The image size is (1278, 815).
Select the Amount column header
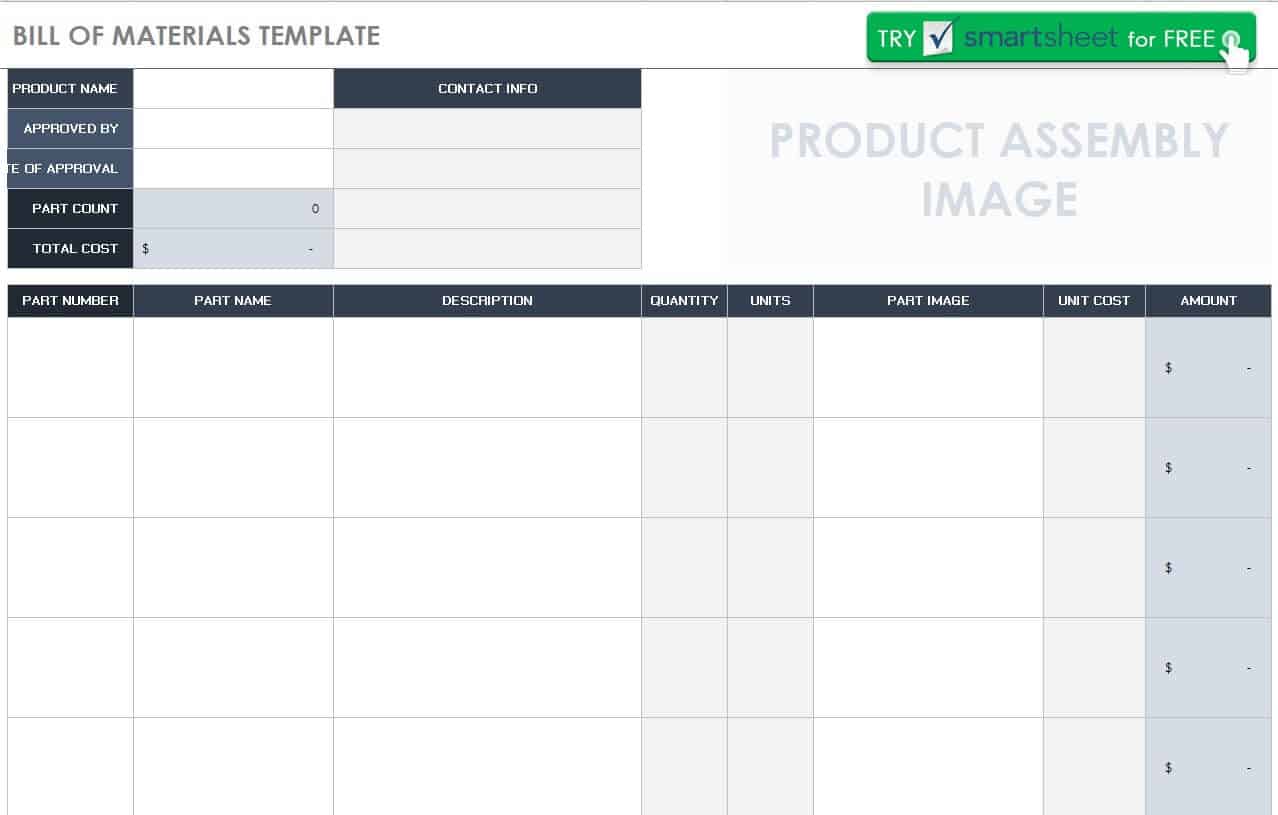click(x=1208, y=300)
